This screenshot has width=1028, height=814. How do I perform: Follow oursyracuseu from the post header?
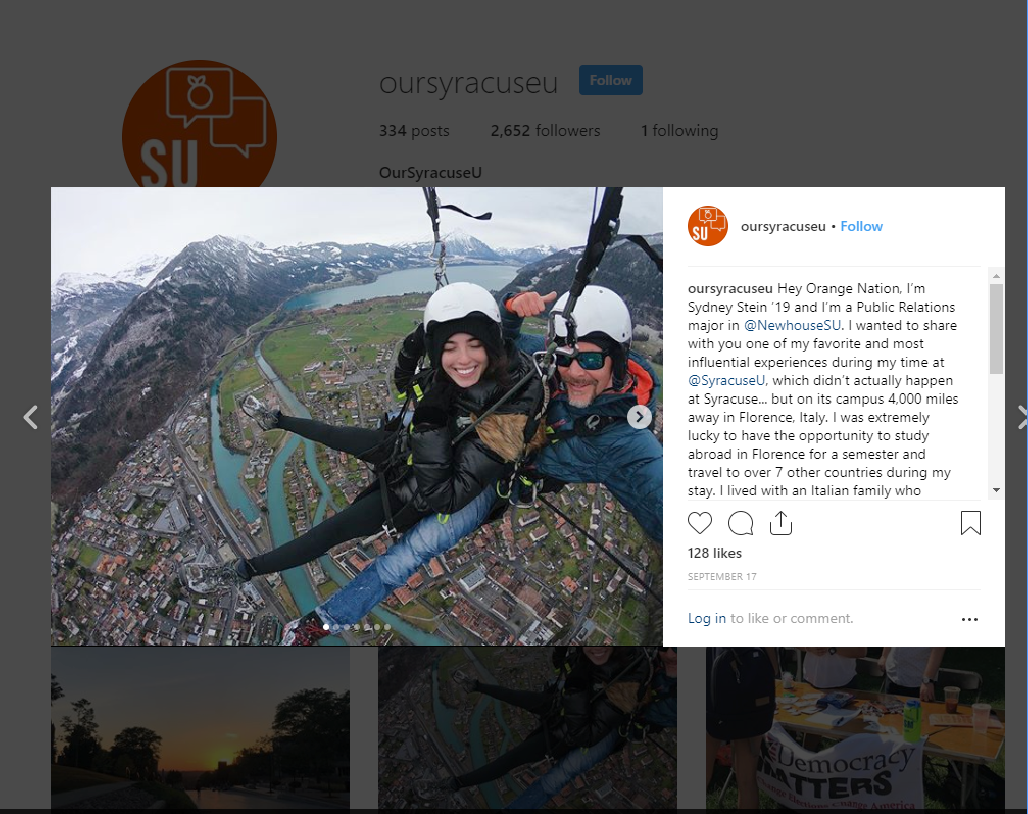point(861,226)
